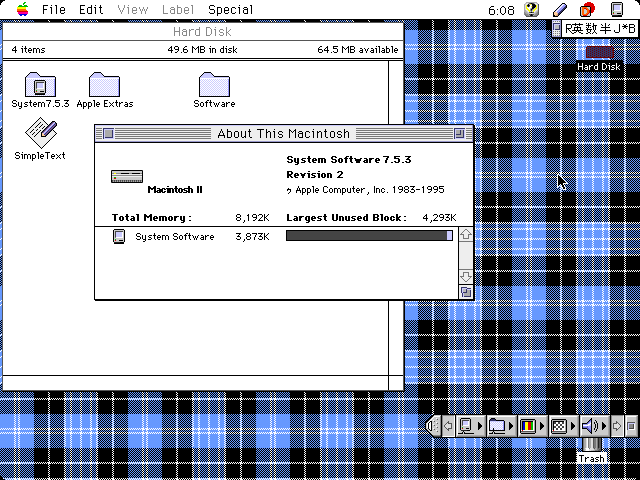This screenshot has width=640, height=480.
Task: Open the Application menu Finder icon
Action: (x=617, y=9)
